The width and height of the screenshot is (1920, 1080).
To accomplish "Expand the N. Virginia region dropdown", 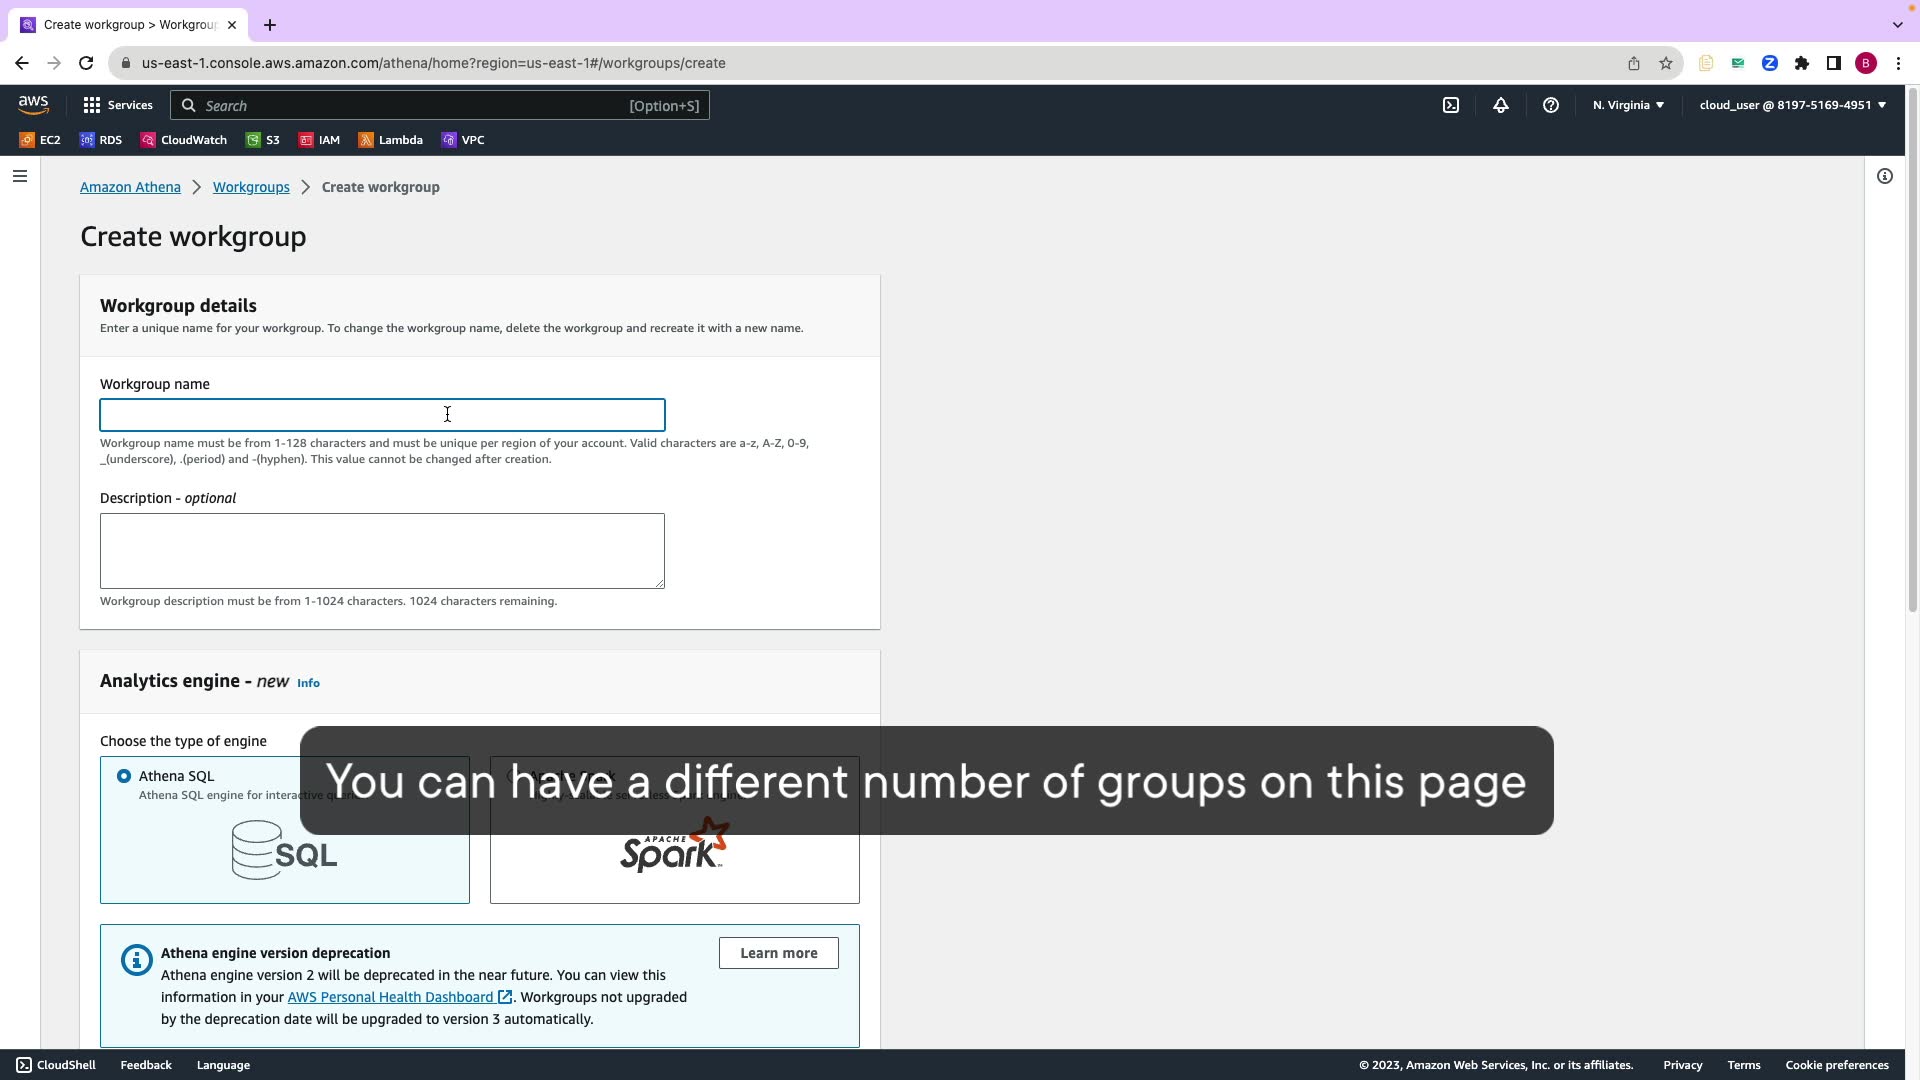I will (x=1628, y=105).
